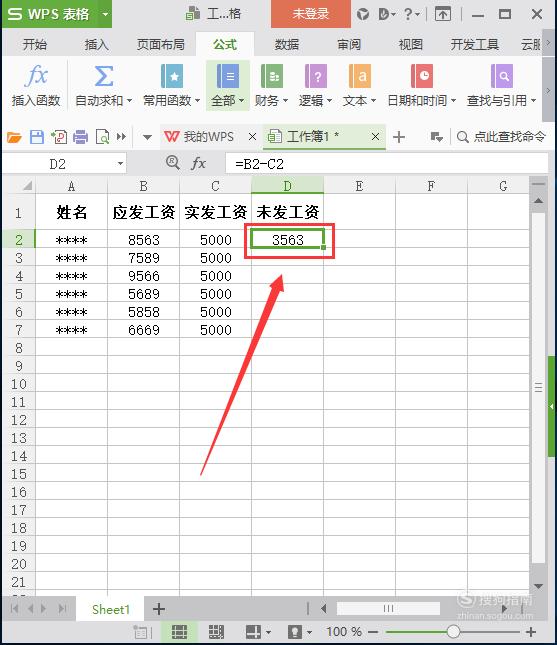The width and height of the screenshot is (557, 645).
Task: Click the vertical scrollbar down arrow
Action: 538,586
